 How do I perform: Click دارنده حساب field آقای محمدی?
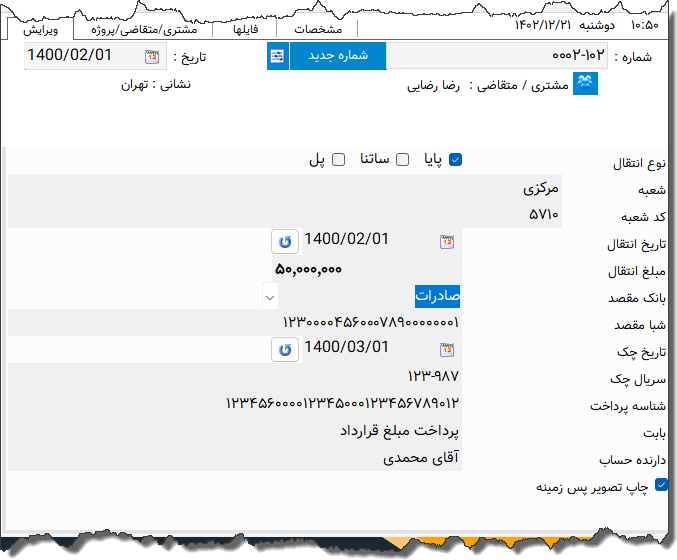[235, 457]
